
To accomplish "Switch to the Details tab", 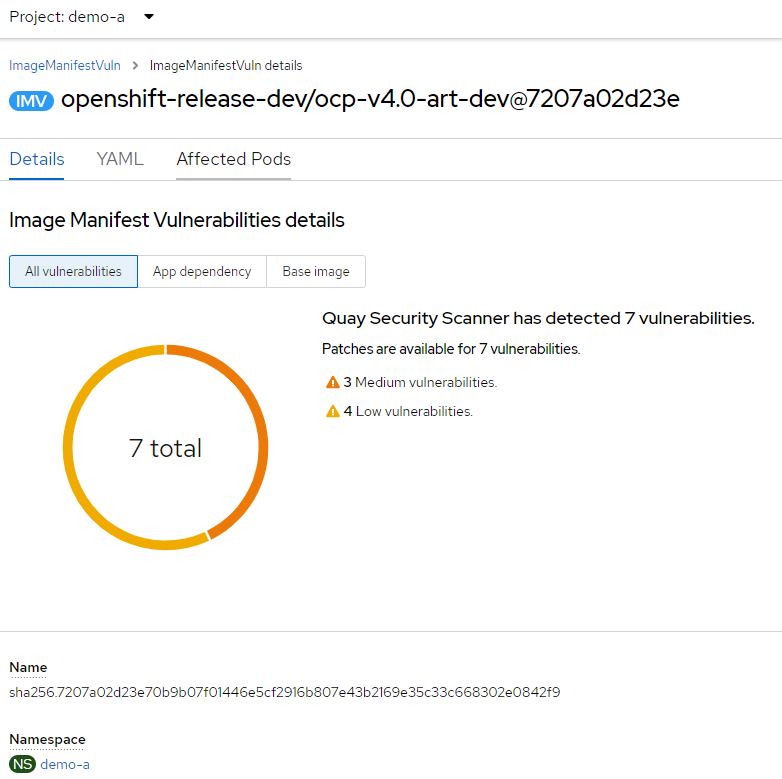I will click(x=37, y=159).
